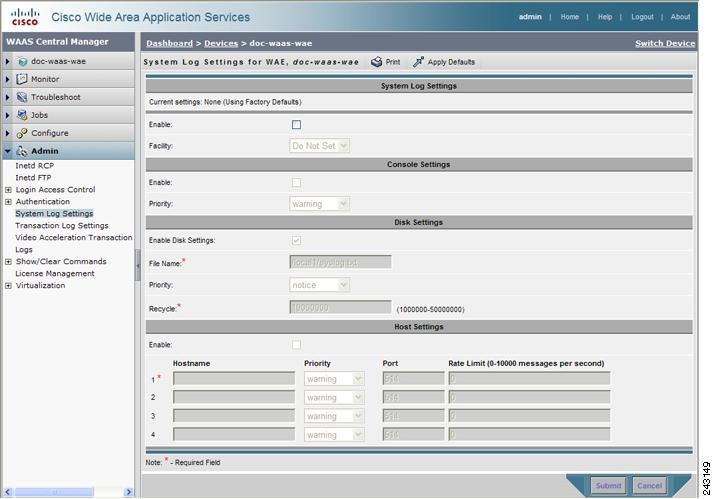Viewport: 712px width, 499px height.
Task: Click the Recycle size field
Action: tap(340, 307)
